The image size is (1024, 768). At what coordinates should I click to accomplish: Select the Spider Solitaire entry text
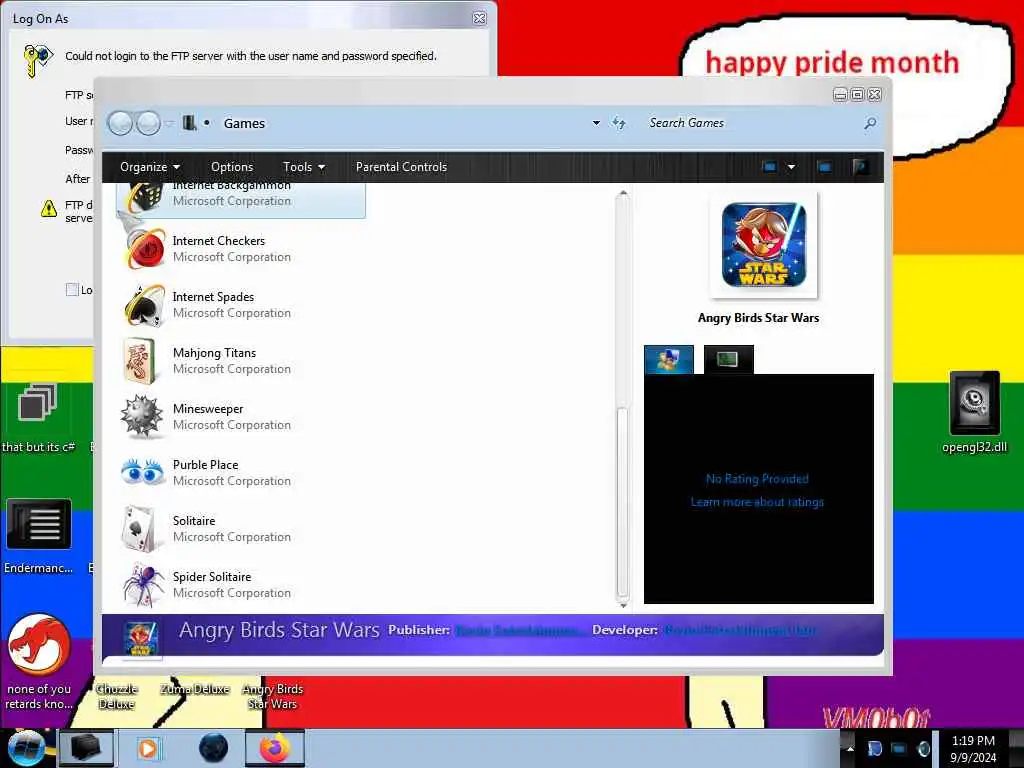pyautogui.click(x=212, y=577)
